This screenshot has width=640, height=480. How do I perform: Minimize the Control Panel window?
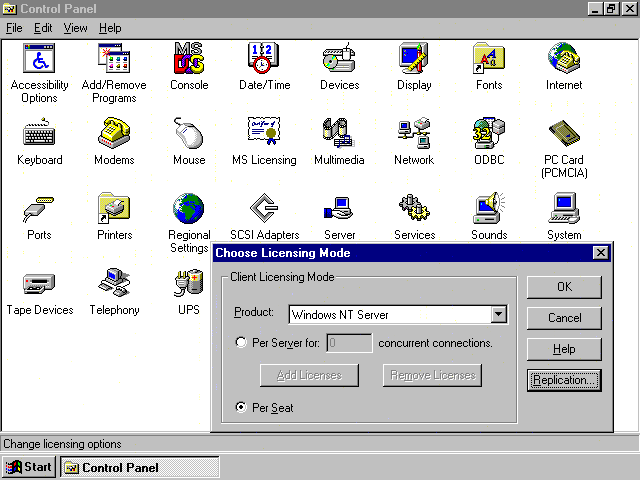coord(595,9)
